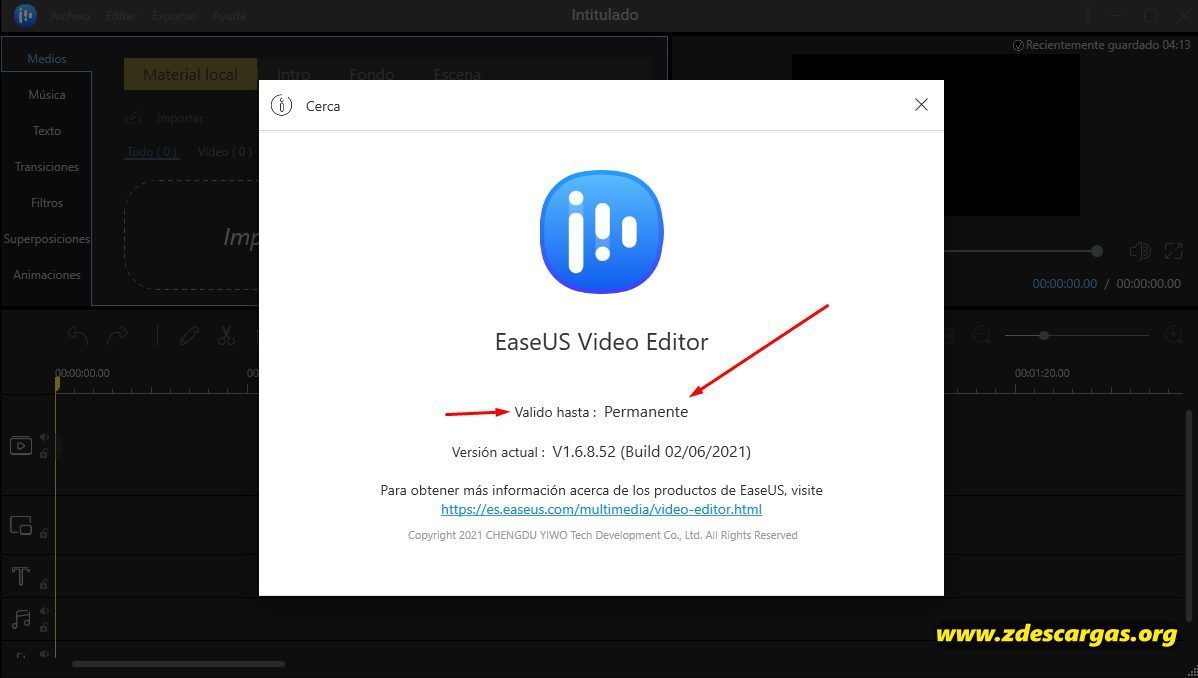This screenshot has width=1198, height=678.
Task: Click the blue current time 00:00:00.00
Action: click(1064, 284)
